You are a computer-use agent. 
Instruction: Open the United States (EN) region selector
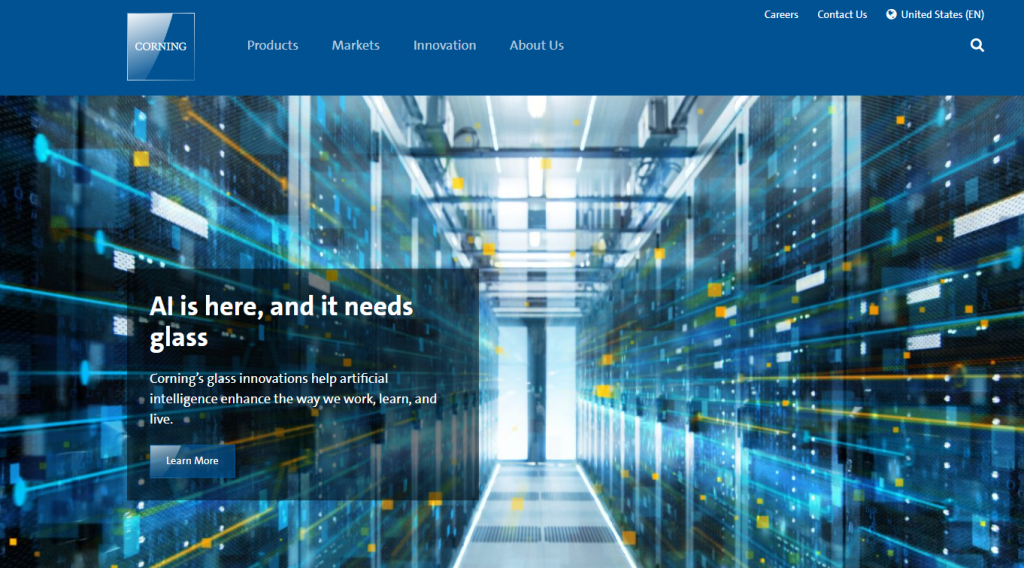point(942,15)
